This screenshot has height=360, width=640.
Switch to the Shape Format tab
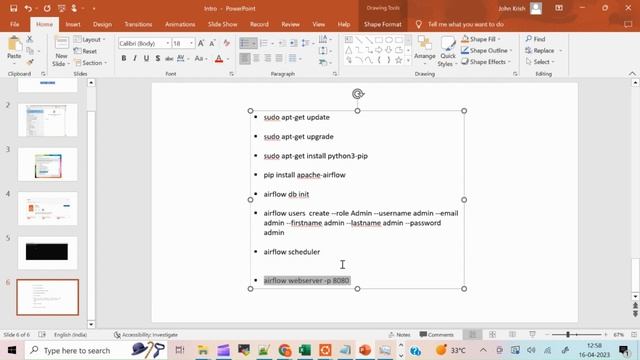point(382,24)
